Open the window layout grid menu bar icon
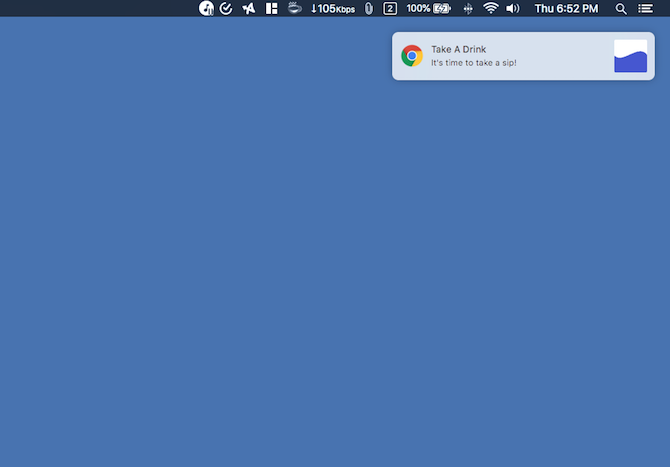Viewport: 670px width, 467px height. click(271, 9)
